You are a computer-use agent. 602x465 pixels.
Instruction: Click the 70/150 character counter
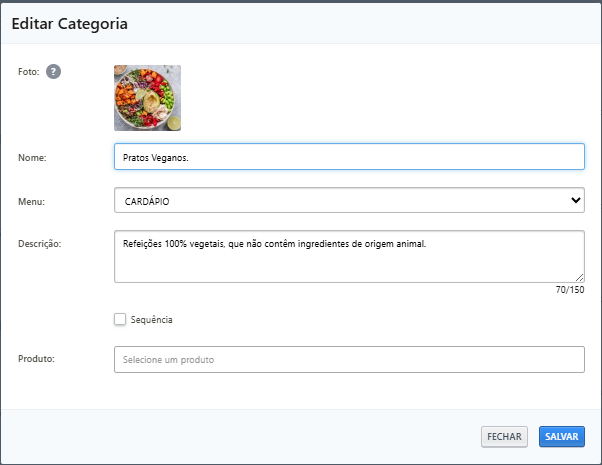pos(570,290)
